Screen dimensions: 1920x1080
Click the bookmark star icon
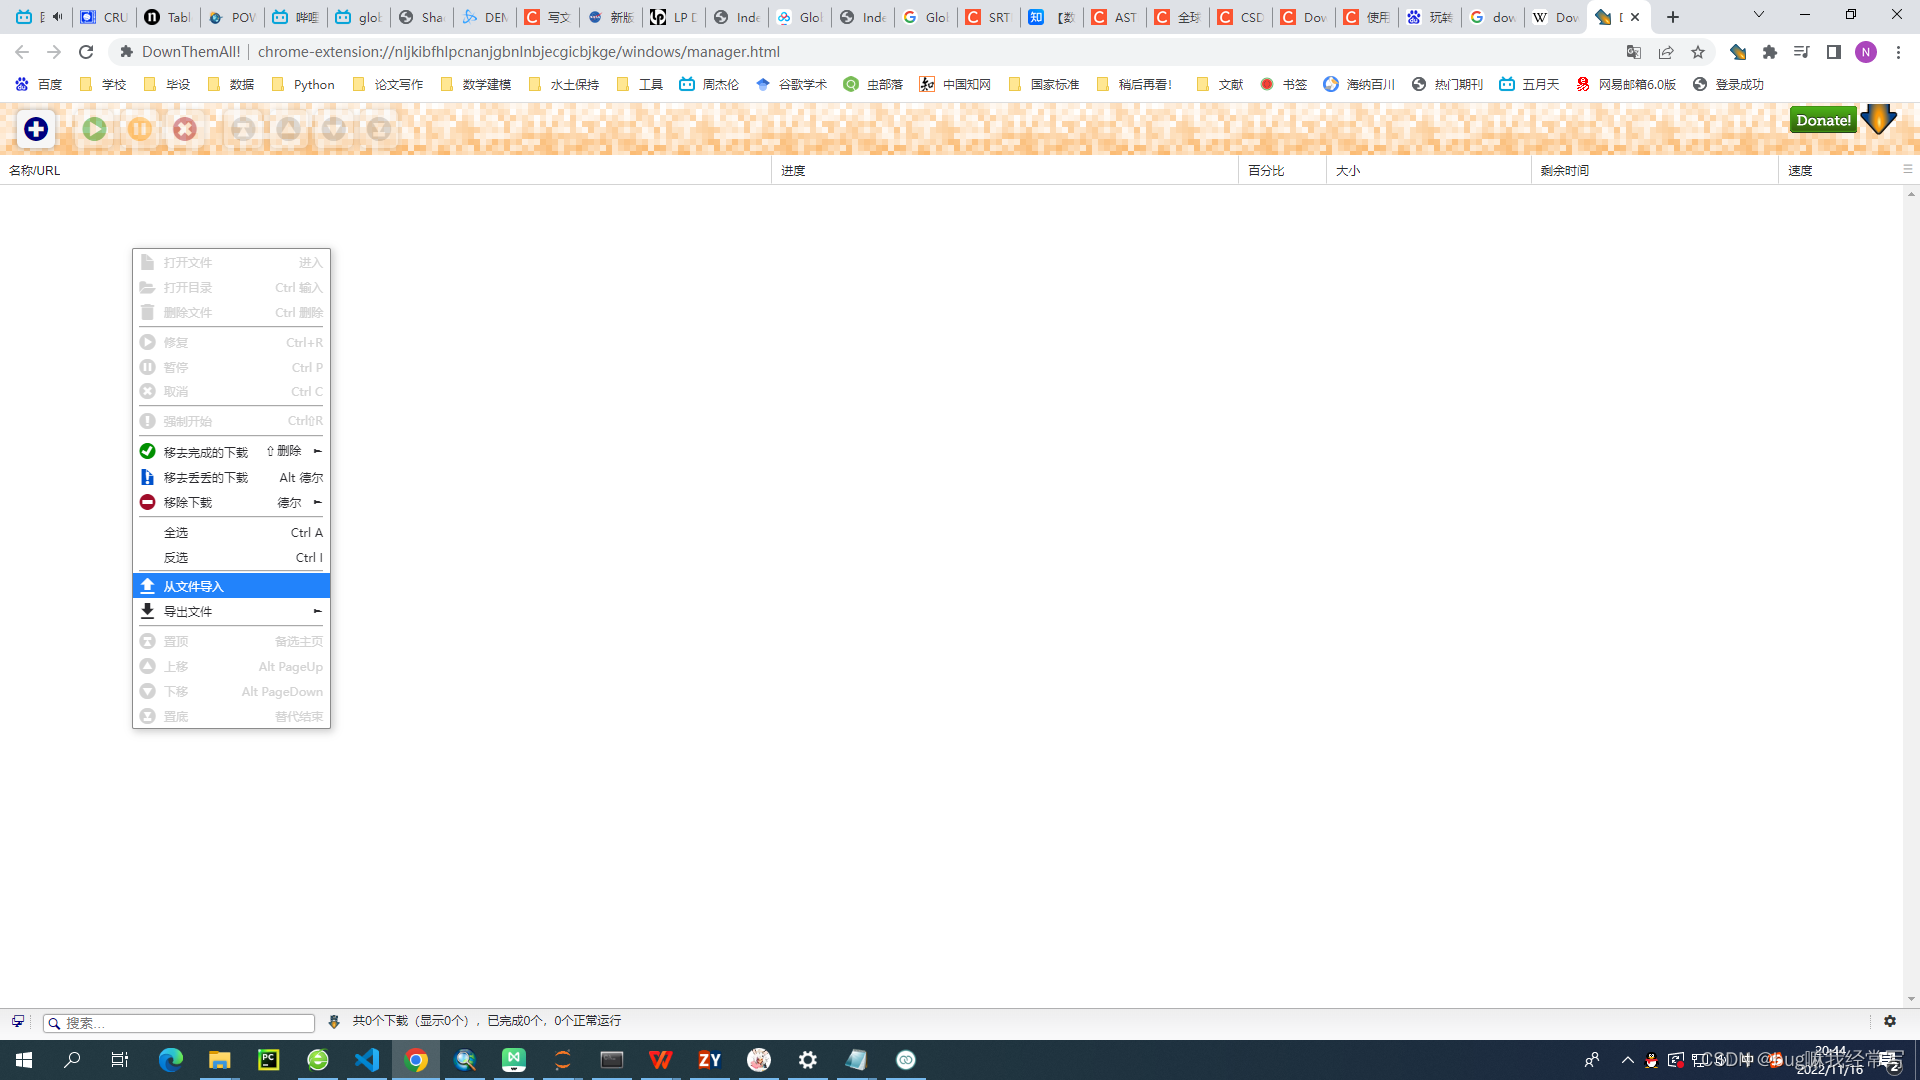1698,52
